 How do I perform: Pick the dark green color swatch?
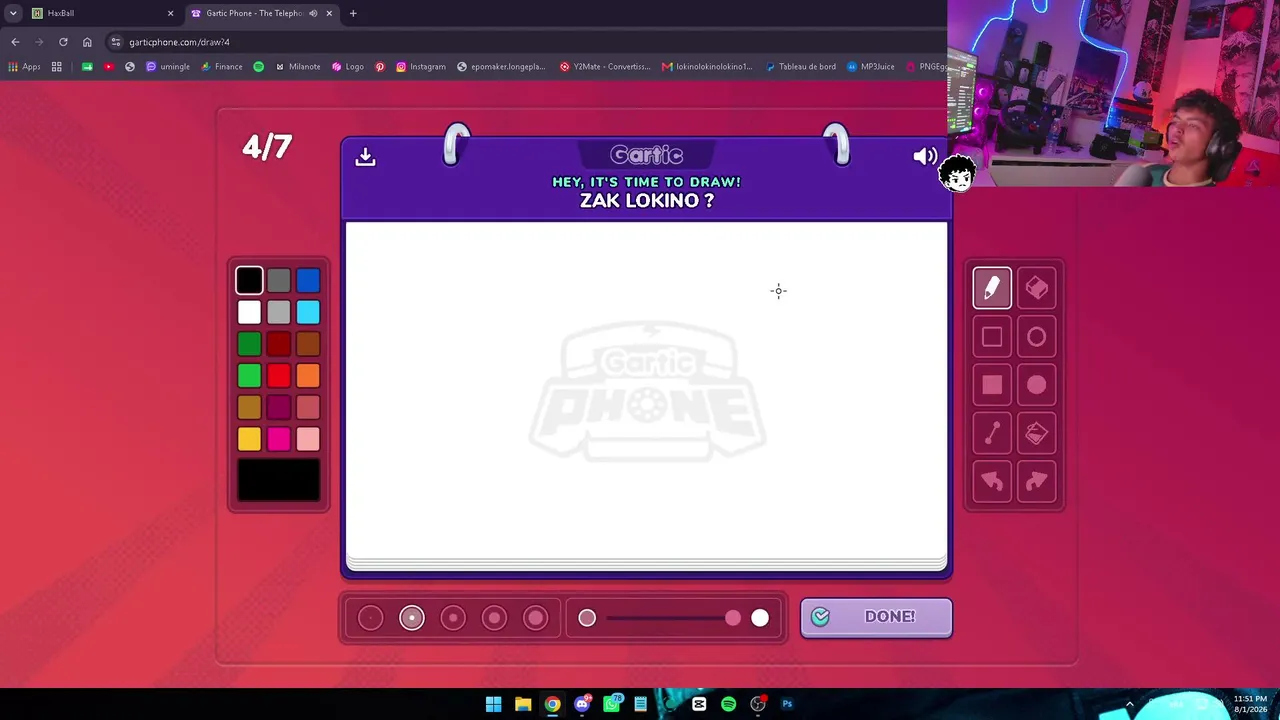click(x=249, y=345)
